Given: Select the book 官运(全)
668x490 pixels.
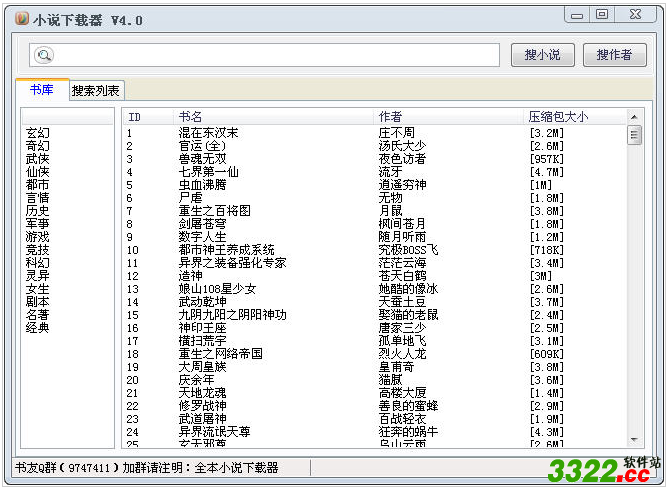Looking at the screenshot, I should (202, 146).
